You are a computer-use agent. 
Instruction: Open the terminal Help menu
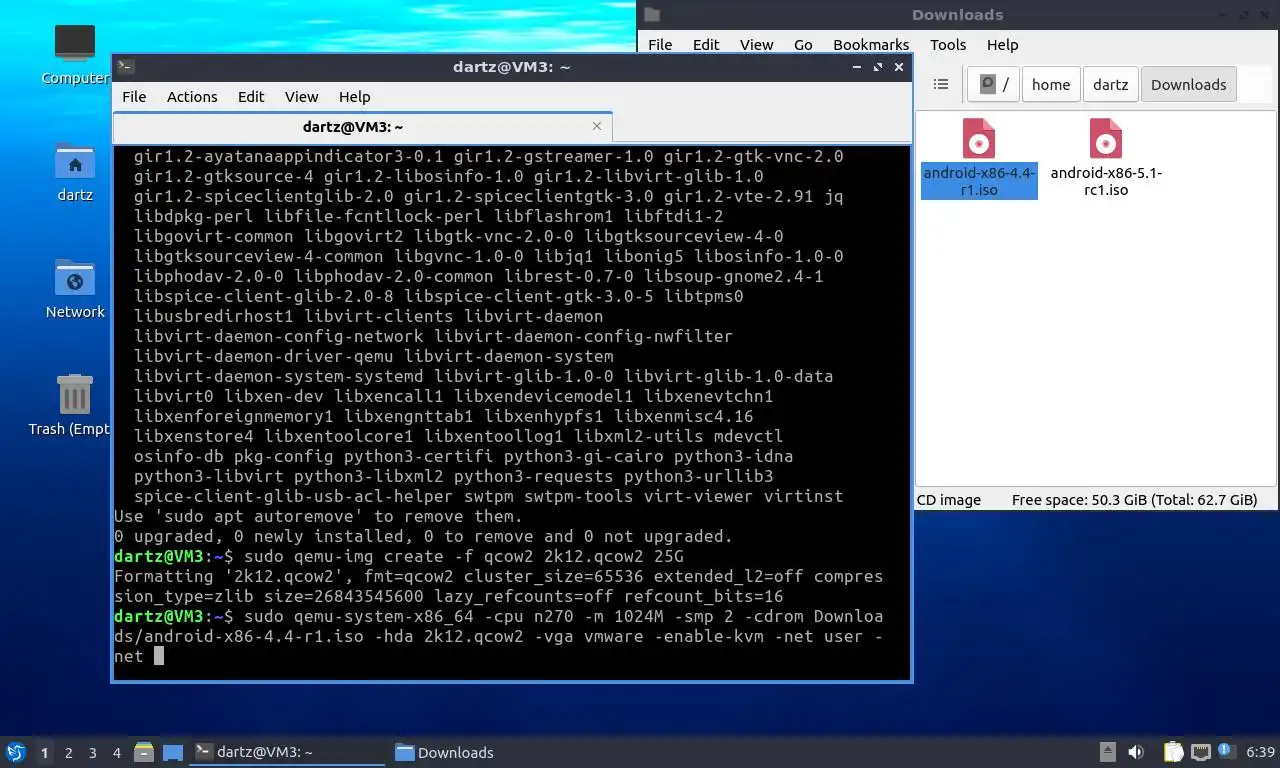pyautogui.click(x=354, y=97)
